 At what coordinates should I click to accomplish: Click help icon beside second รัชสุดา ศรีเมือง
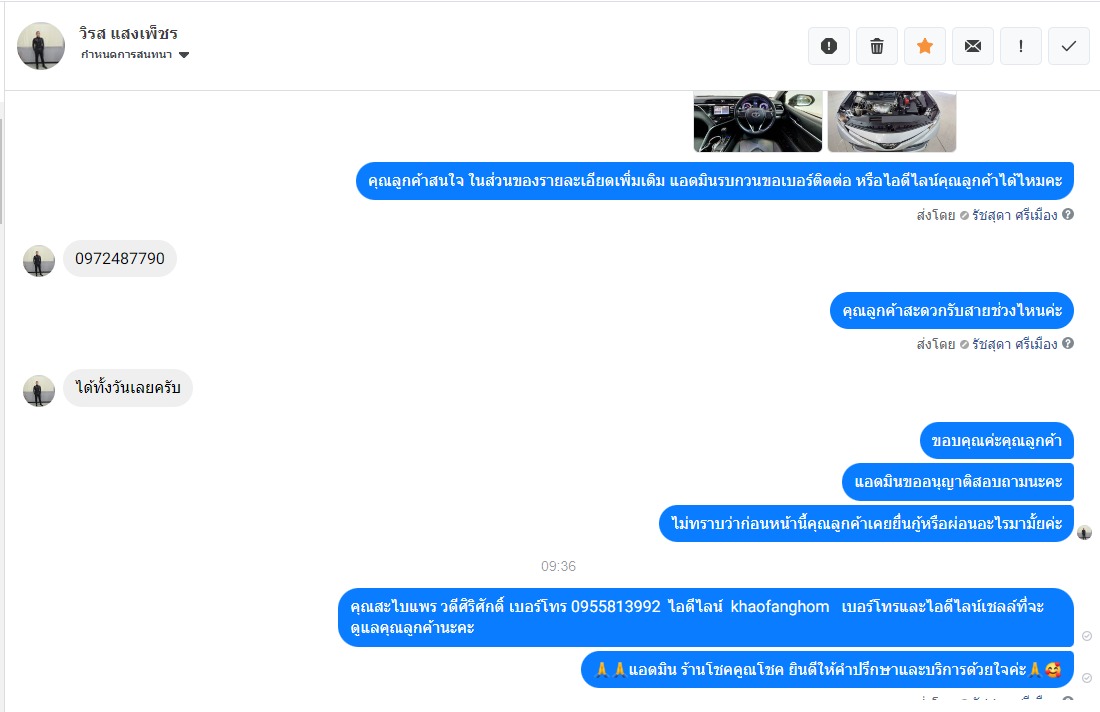(1068, 343)
